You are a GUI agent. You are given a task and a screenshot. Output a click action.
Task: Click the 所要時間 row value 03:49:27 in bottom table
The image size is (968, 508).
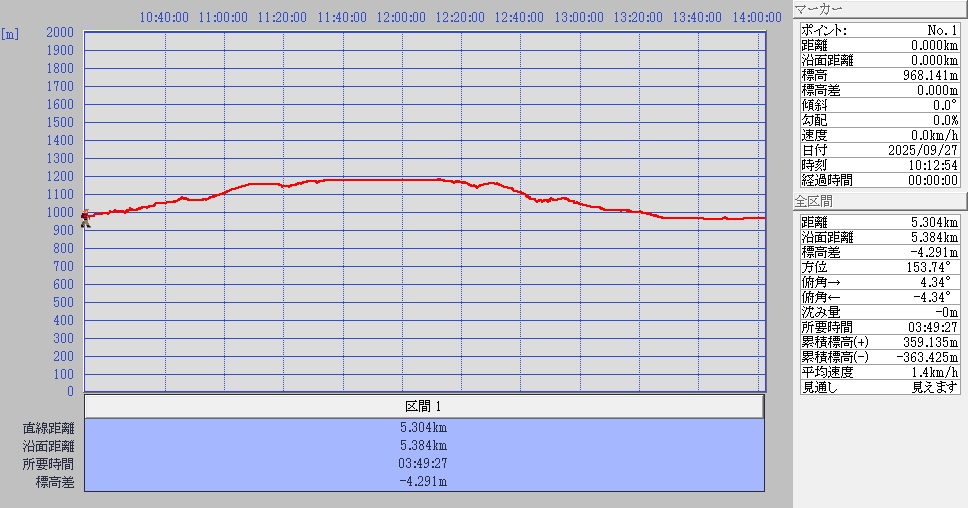pos(423,463)
